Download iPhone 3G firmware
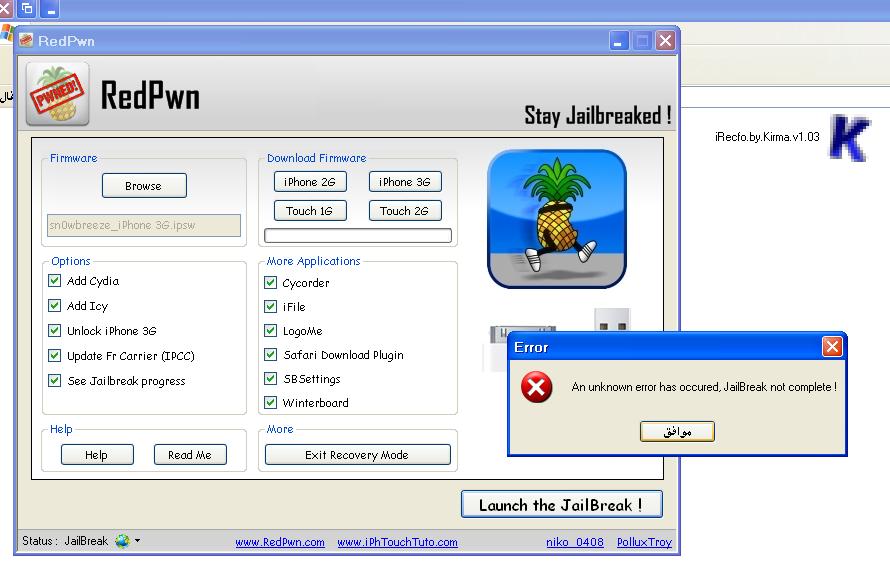Screen dimensions: 890x577 point(405,182)
